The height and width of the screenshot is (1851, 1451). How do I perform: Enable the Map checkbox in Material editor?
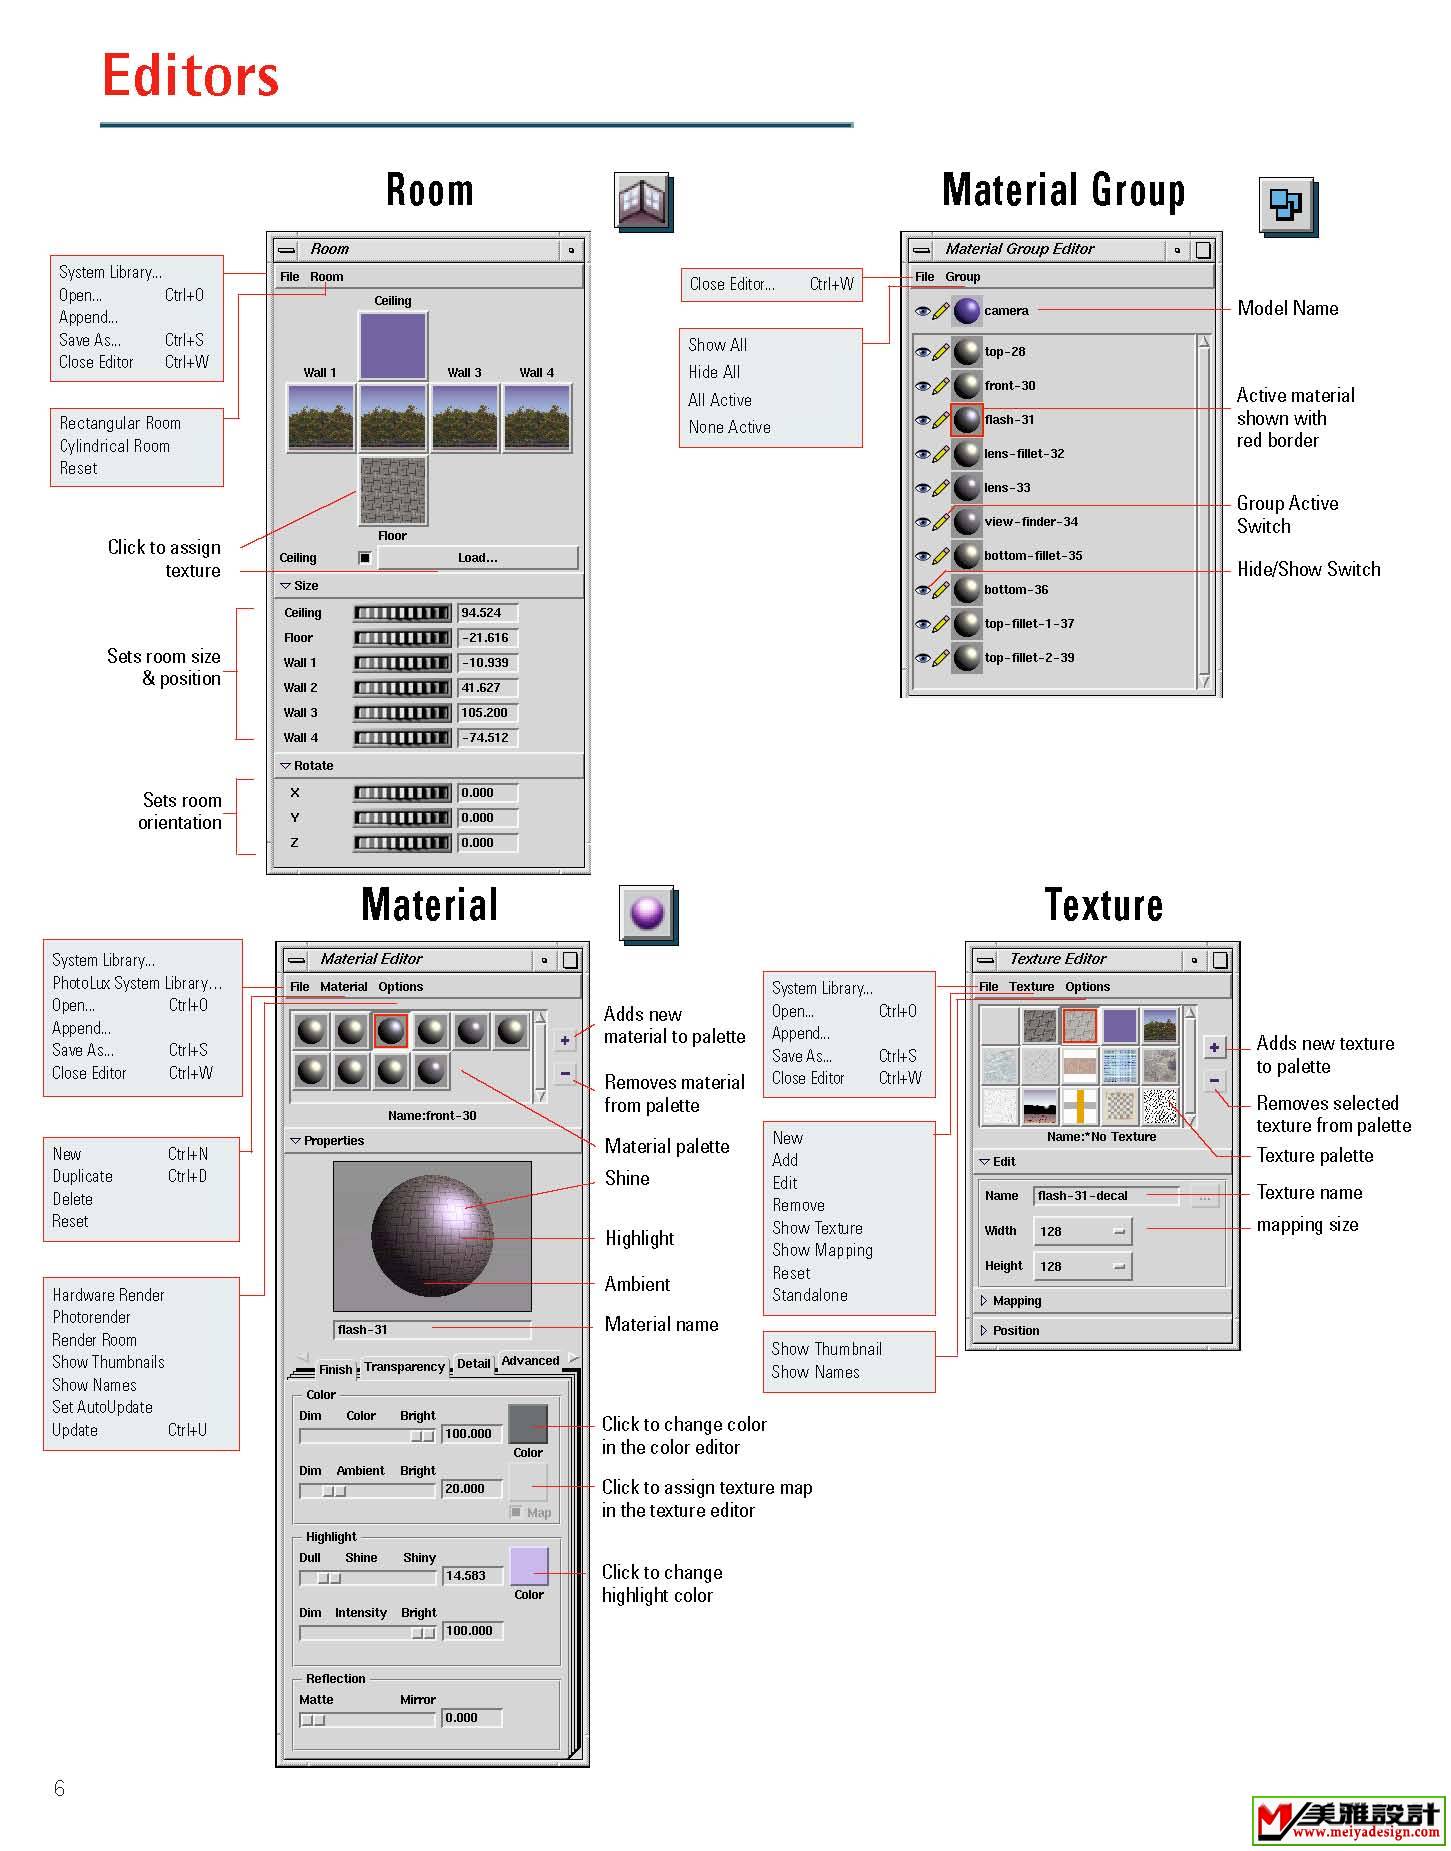click(516, 1512)
